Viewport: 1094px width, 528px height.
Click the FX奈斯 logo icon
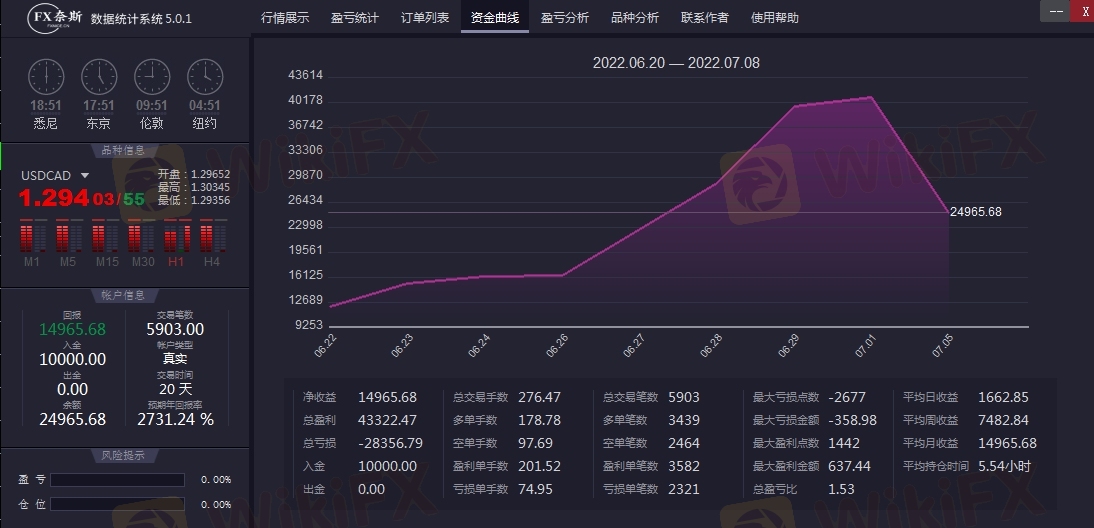pyautogui.click(x=55, y=18)
